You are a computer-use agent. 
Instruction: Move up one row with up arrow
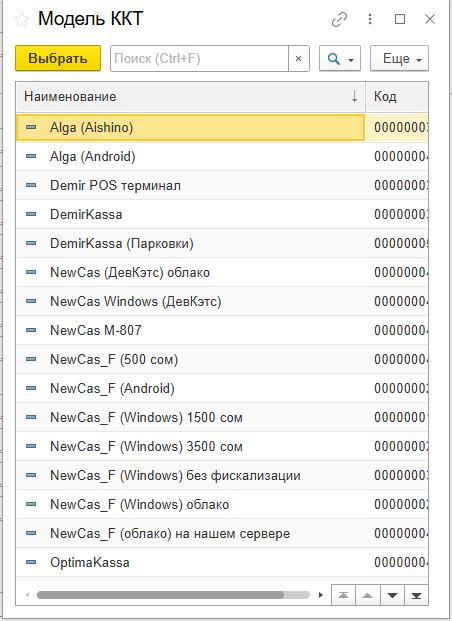coord(368,595)
